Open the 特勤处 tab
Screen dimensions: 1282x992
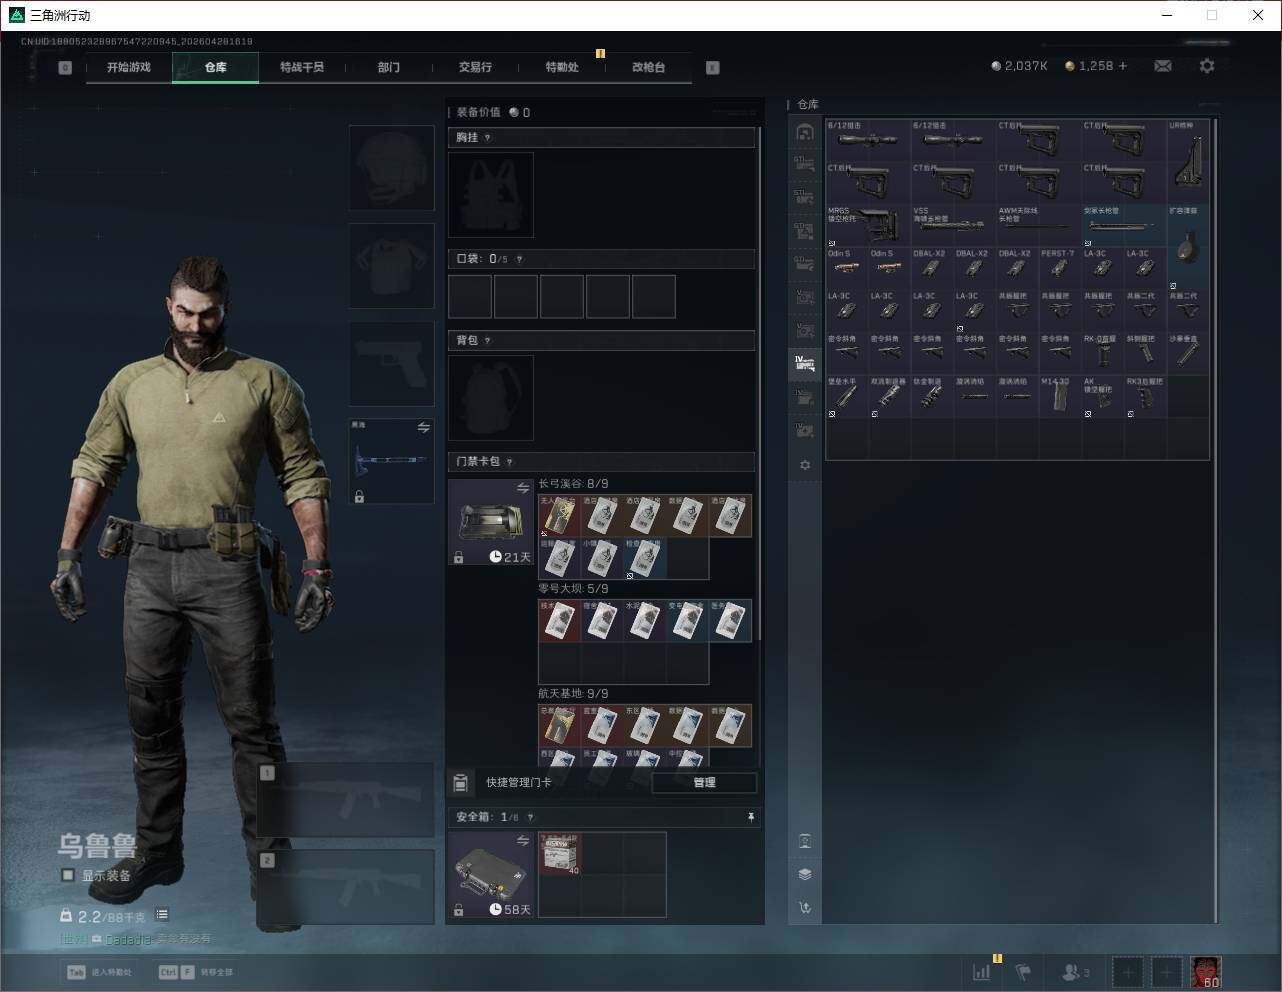pos(562,67)
